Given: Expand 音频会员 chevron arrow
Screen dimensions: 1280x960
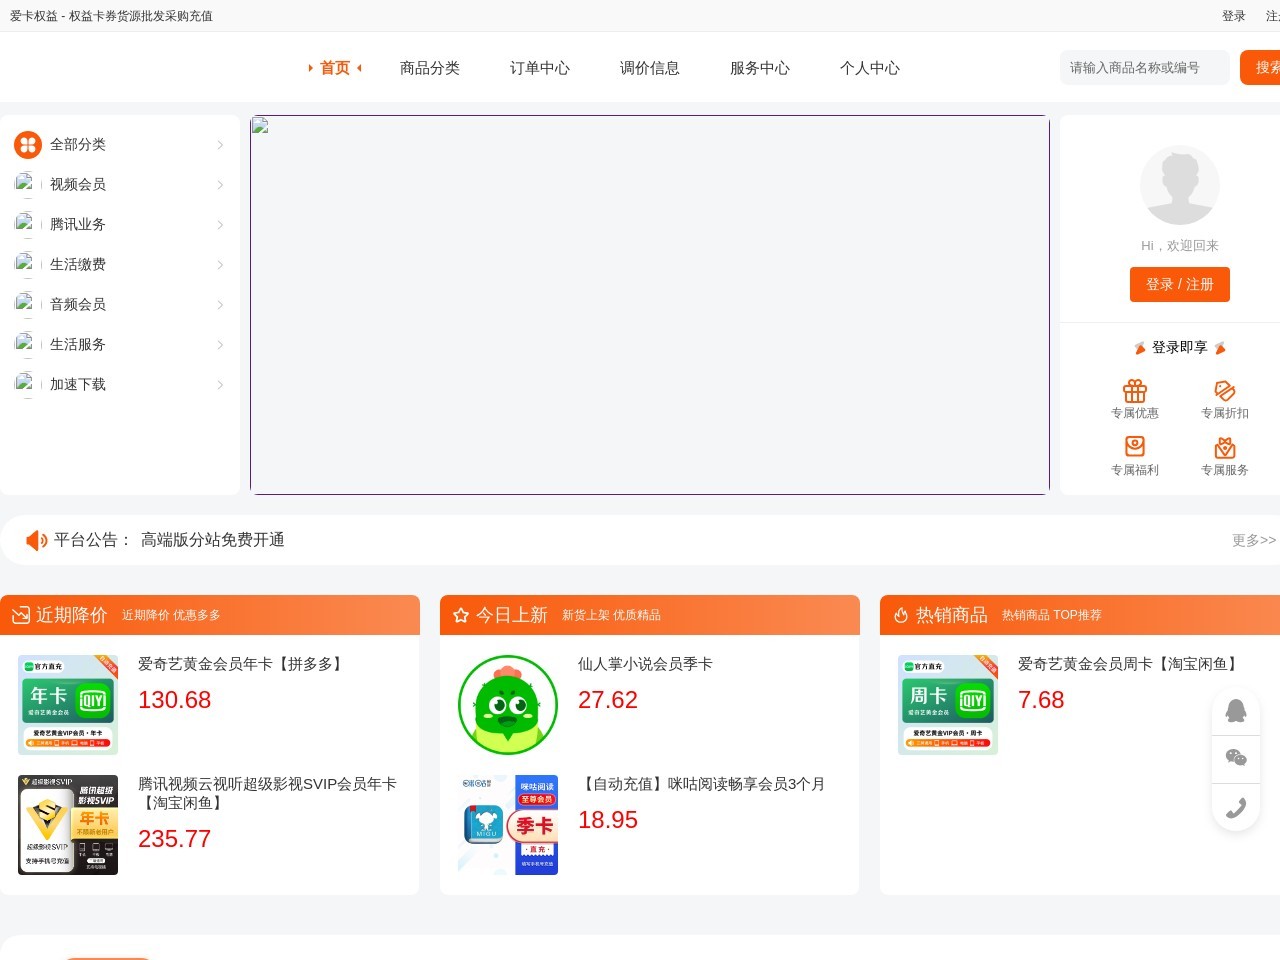Looking at the screenshot, I should 220,305.
